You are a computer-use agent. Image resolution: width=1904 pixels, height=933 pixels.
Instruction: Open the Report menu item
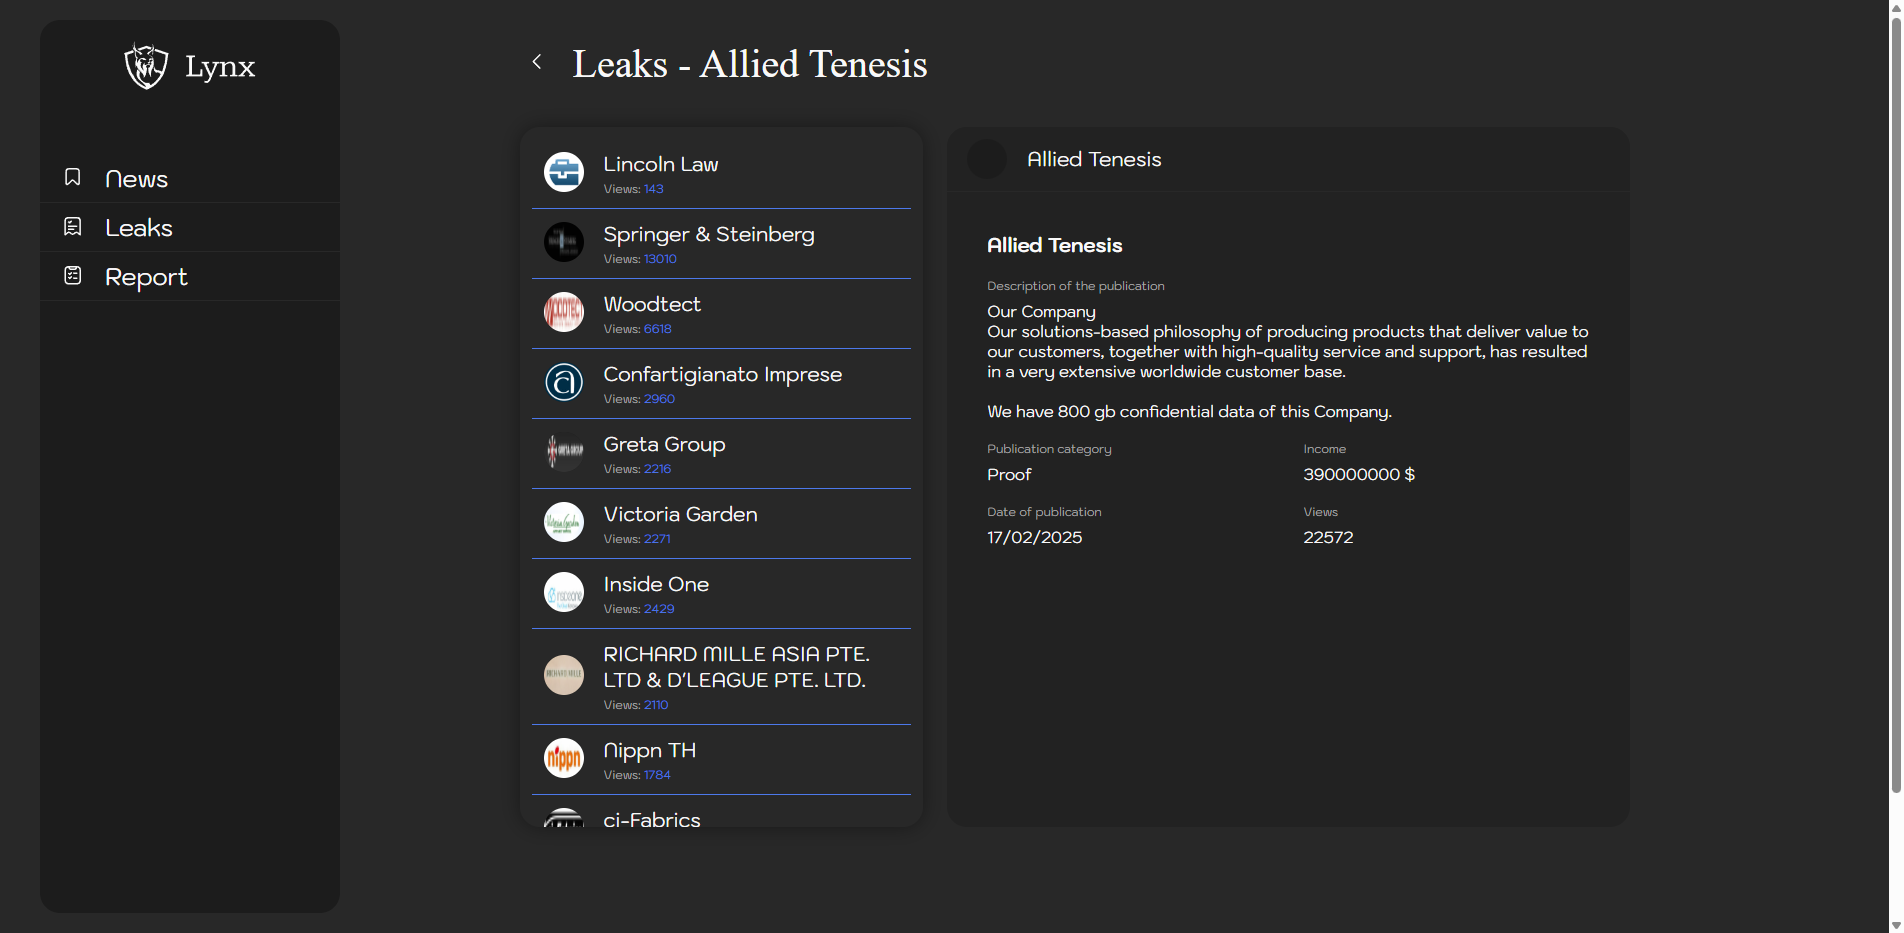pos(146,277)
